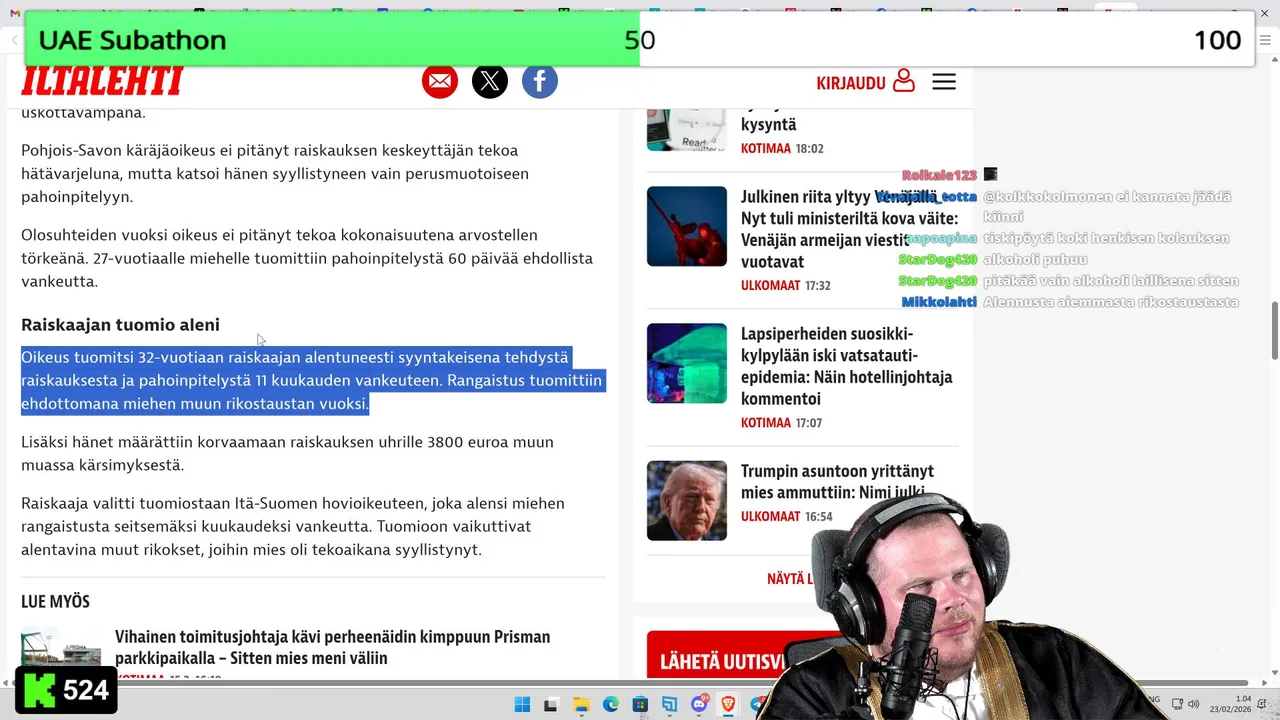Click the KIRJAUDU login link
1280x720 pixels.
tap(865, 82)
